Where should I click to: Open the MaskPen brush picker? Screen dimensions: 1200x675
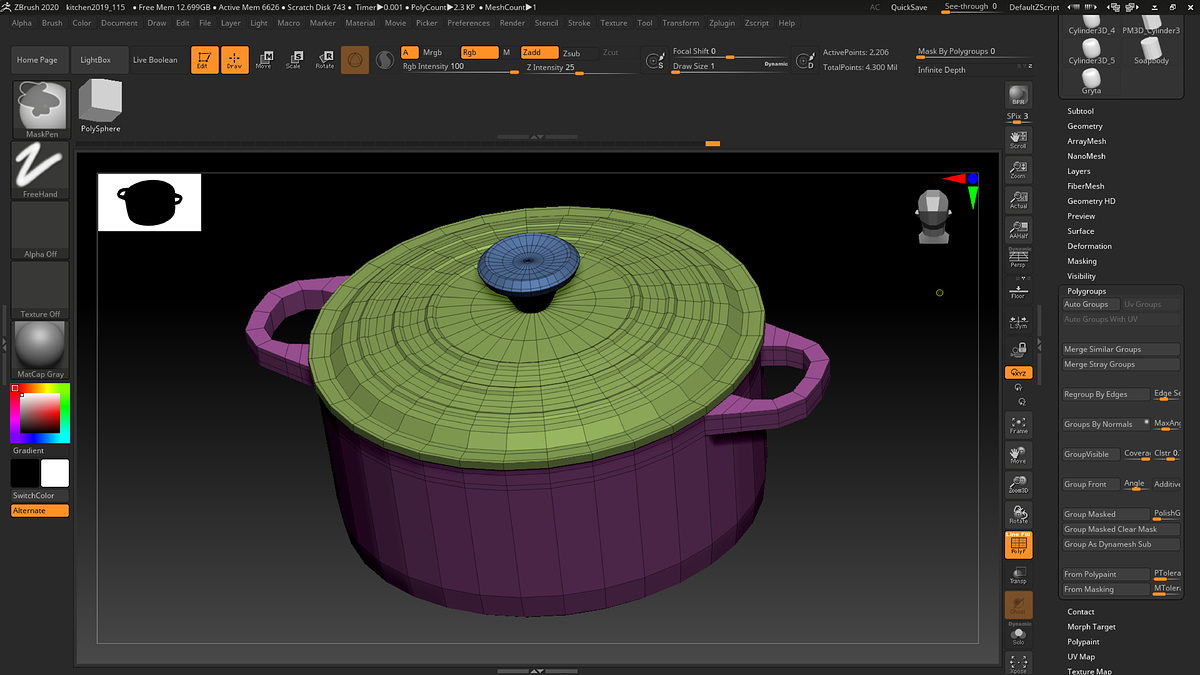41,110
